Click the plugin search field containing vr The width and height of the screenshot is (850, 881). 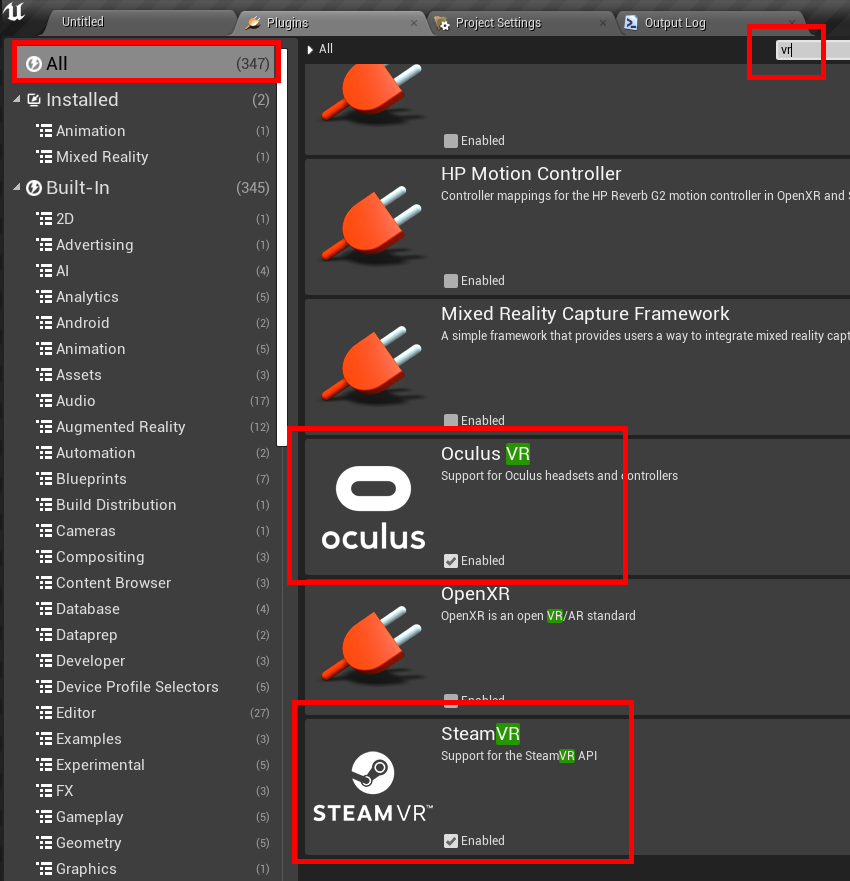(812, 50)
